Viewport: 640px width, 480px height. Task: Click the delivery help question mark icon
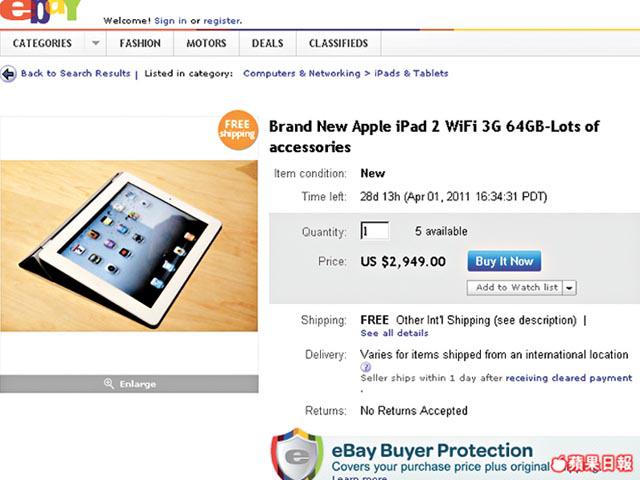[x=366, y=367]
